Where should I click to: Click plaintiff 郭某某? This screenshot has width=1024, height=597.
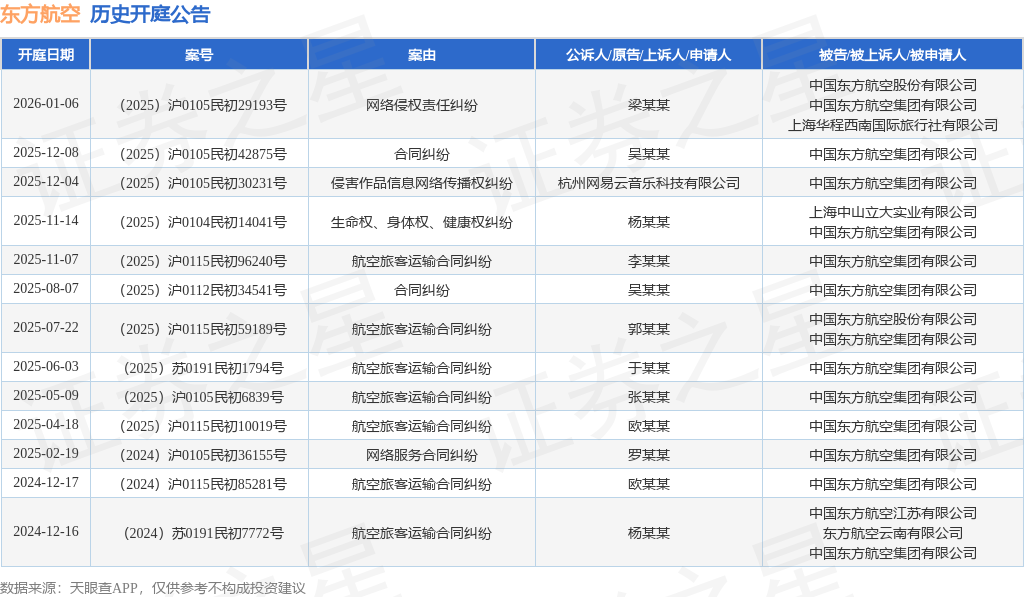pyautogui.click(x=648, y=329)
